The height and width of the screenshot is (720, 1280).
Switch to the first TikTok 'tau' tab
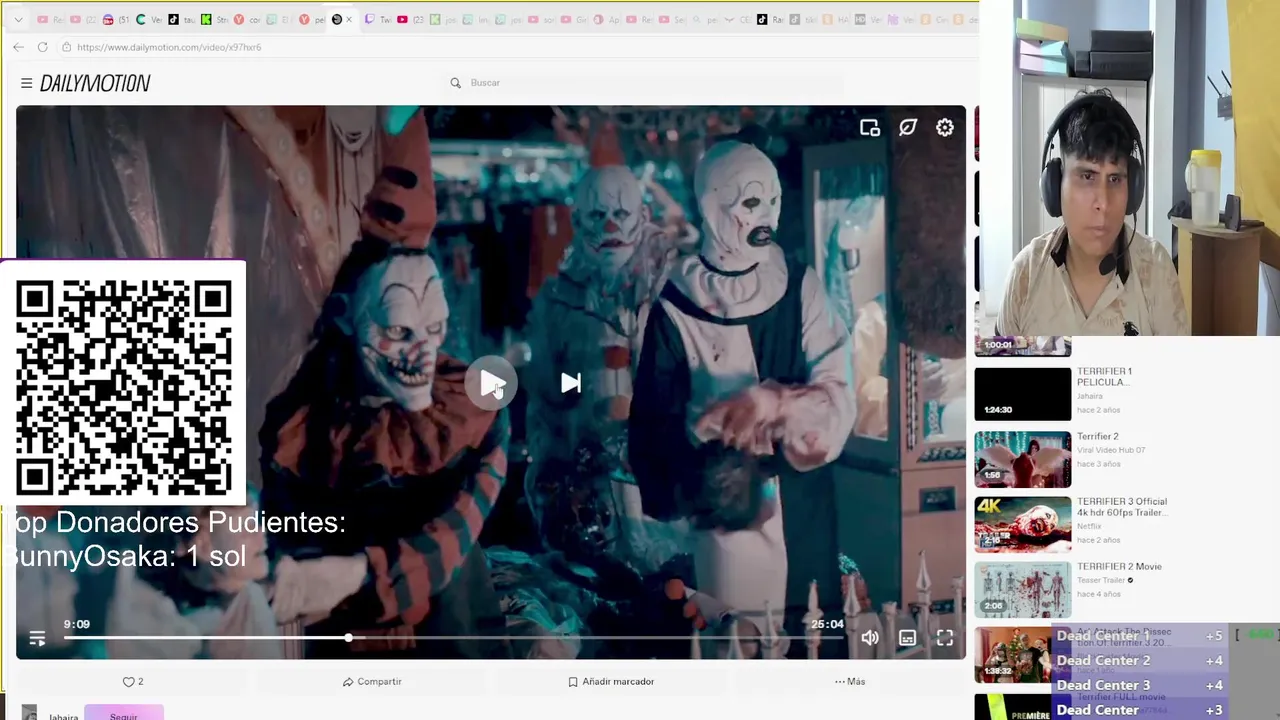pyautogui.click(x=181, y=20)
